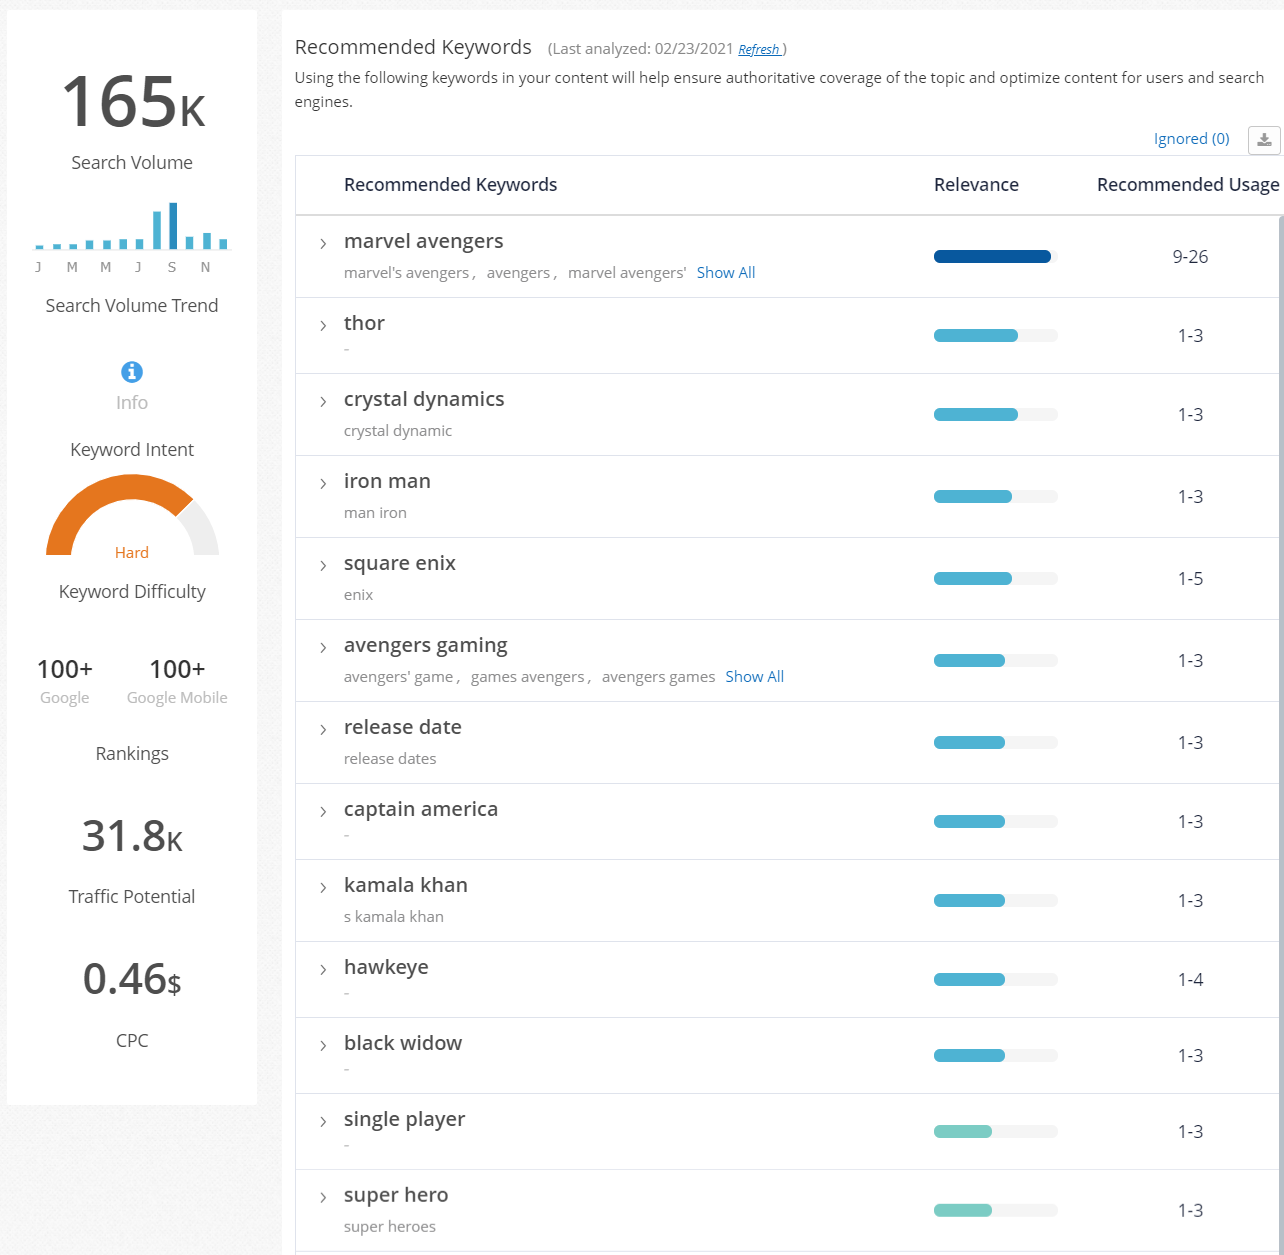Click the 165K search volume value
The image size is (1284, 1255).
coord(133,103)
